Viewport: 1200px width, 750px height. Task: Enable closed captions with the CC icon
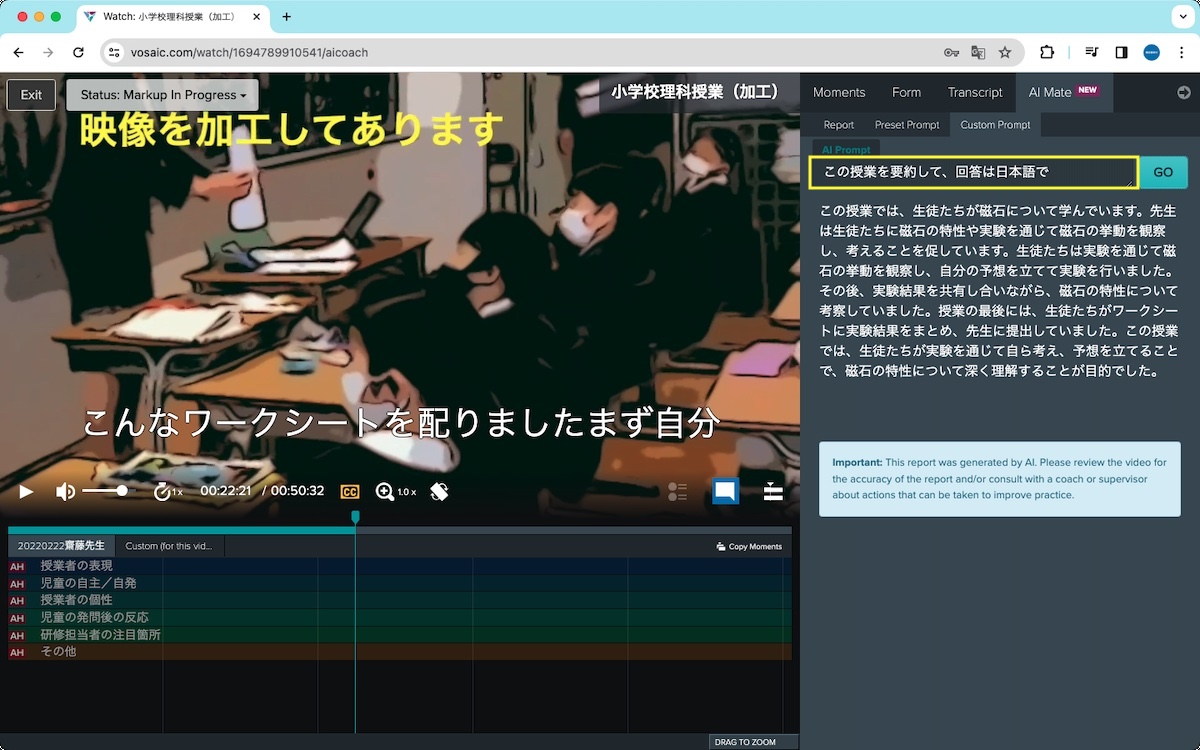(350, 491)
